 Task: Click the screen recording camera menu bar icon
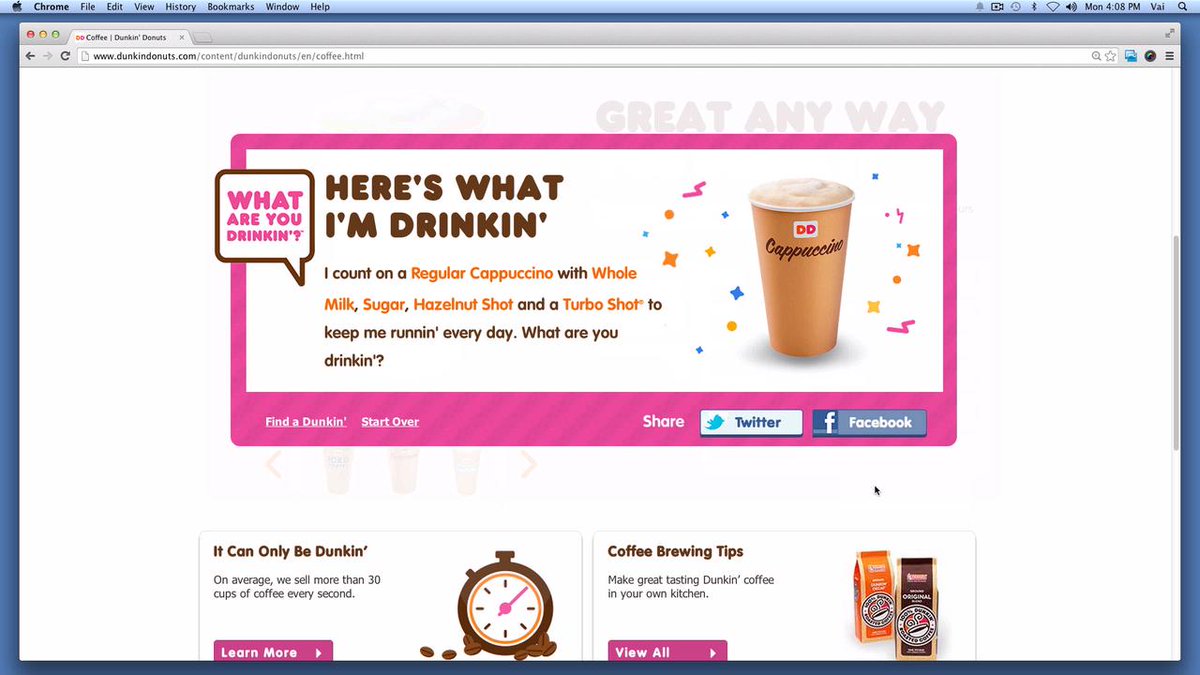point(997,7)
